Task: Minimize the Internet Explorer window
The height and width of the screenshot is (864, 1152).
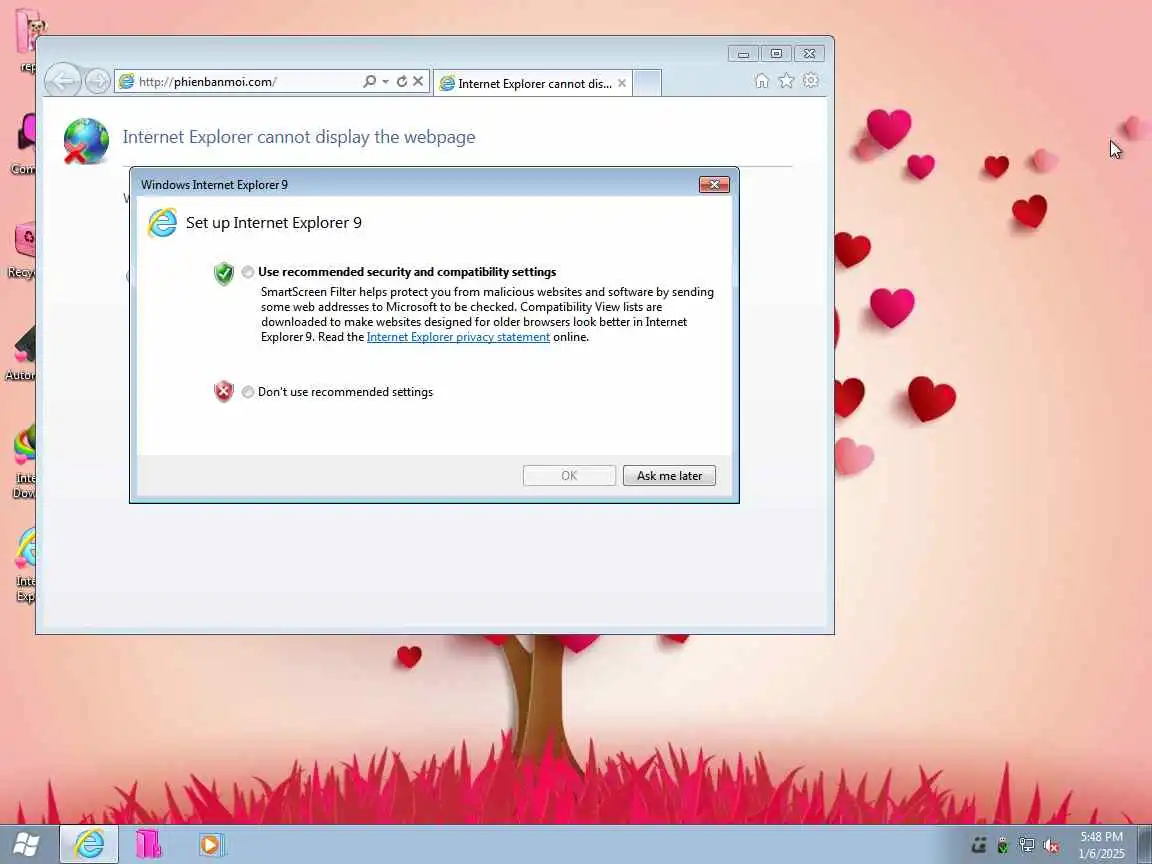Action: click(x=744, y=54)
